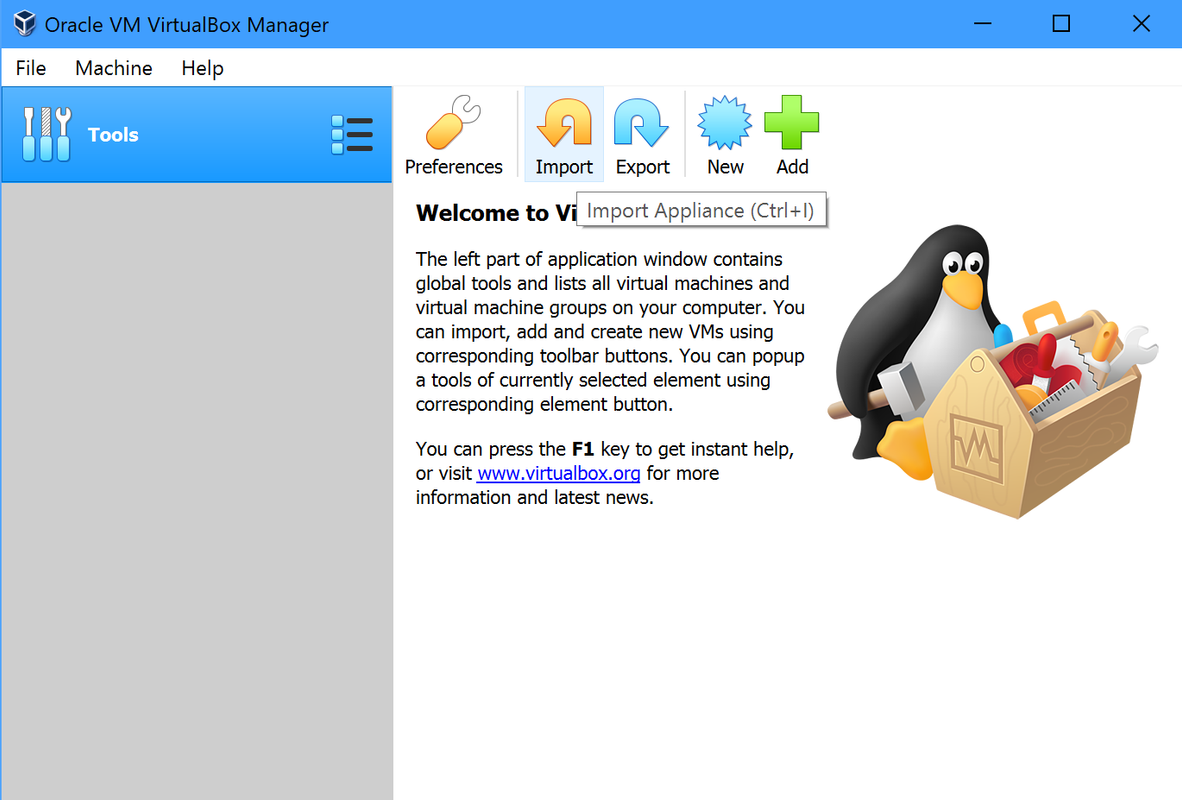The image size is (1182, 800).
Task: Open the Machine menu
Action: point(114,68)
